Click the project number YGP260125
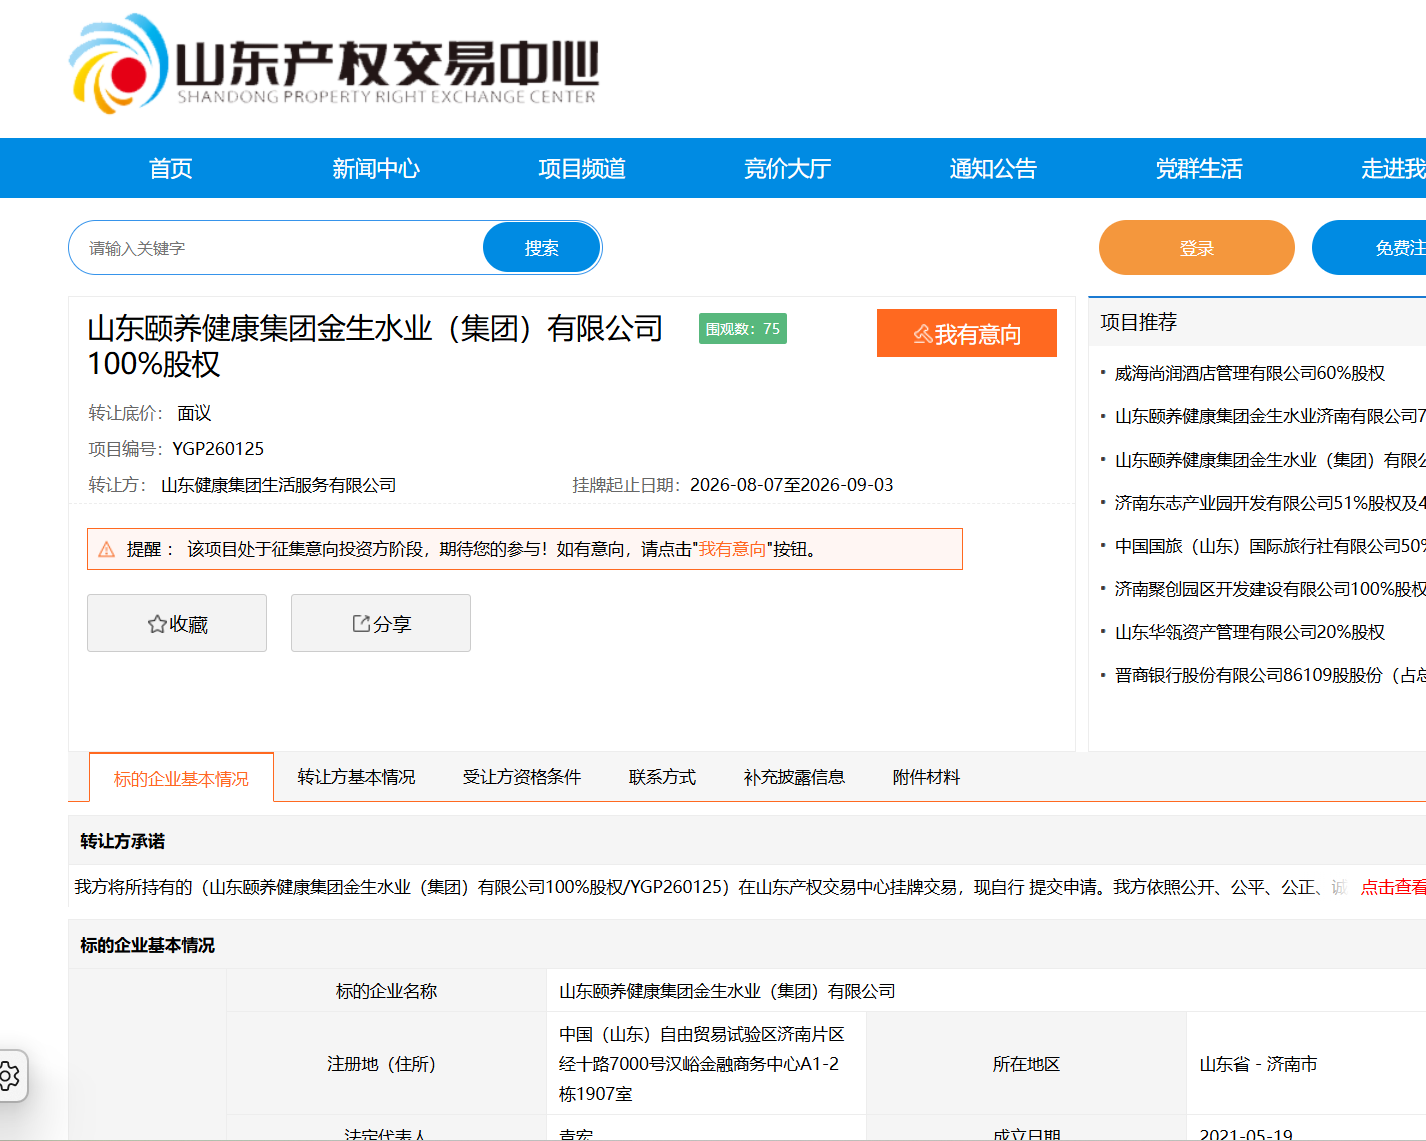 (218, 449)
